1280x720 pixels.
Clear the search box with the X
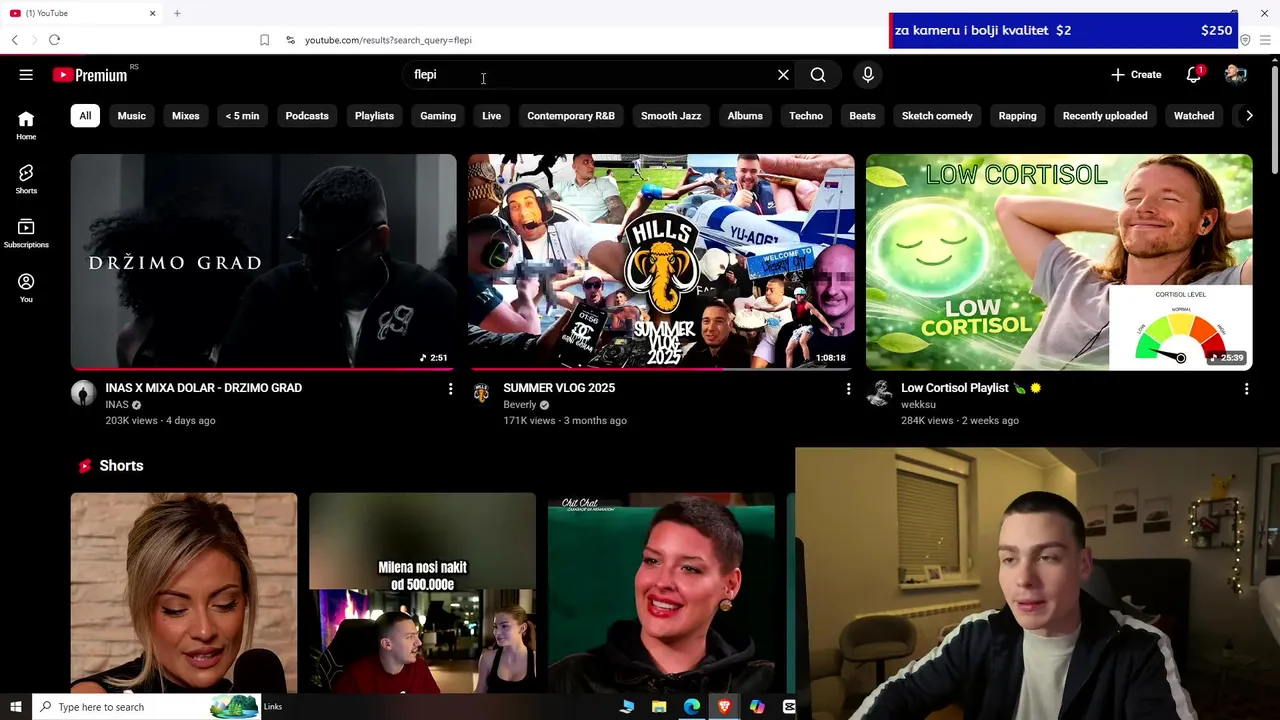pyautogui.click(x=783, y=75)
